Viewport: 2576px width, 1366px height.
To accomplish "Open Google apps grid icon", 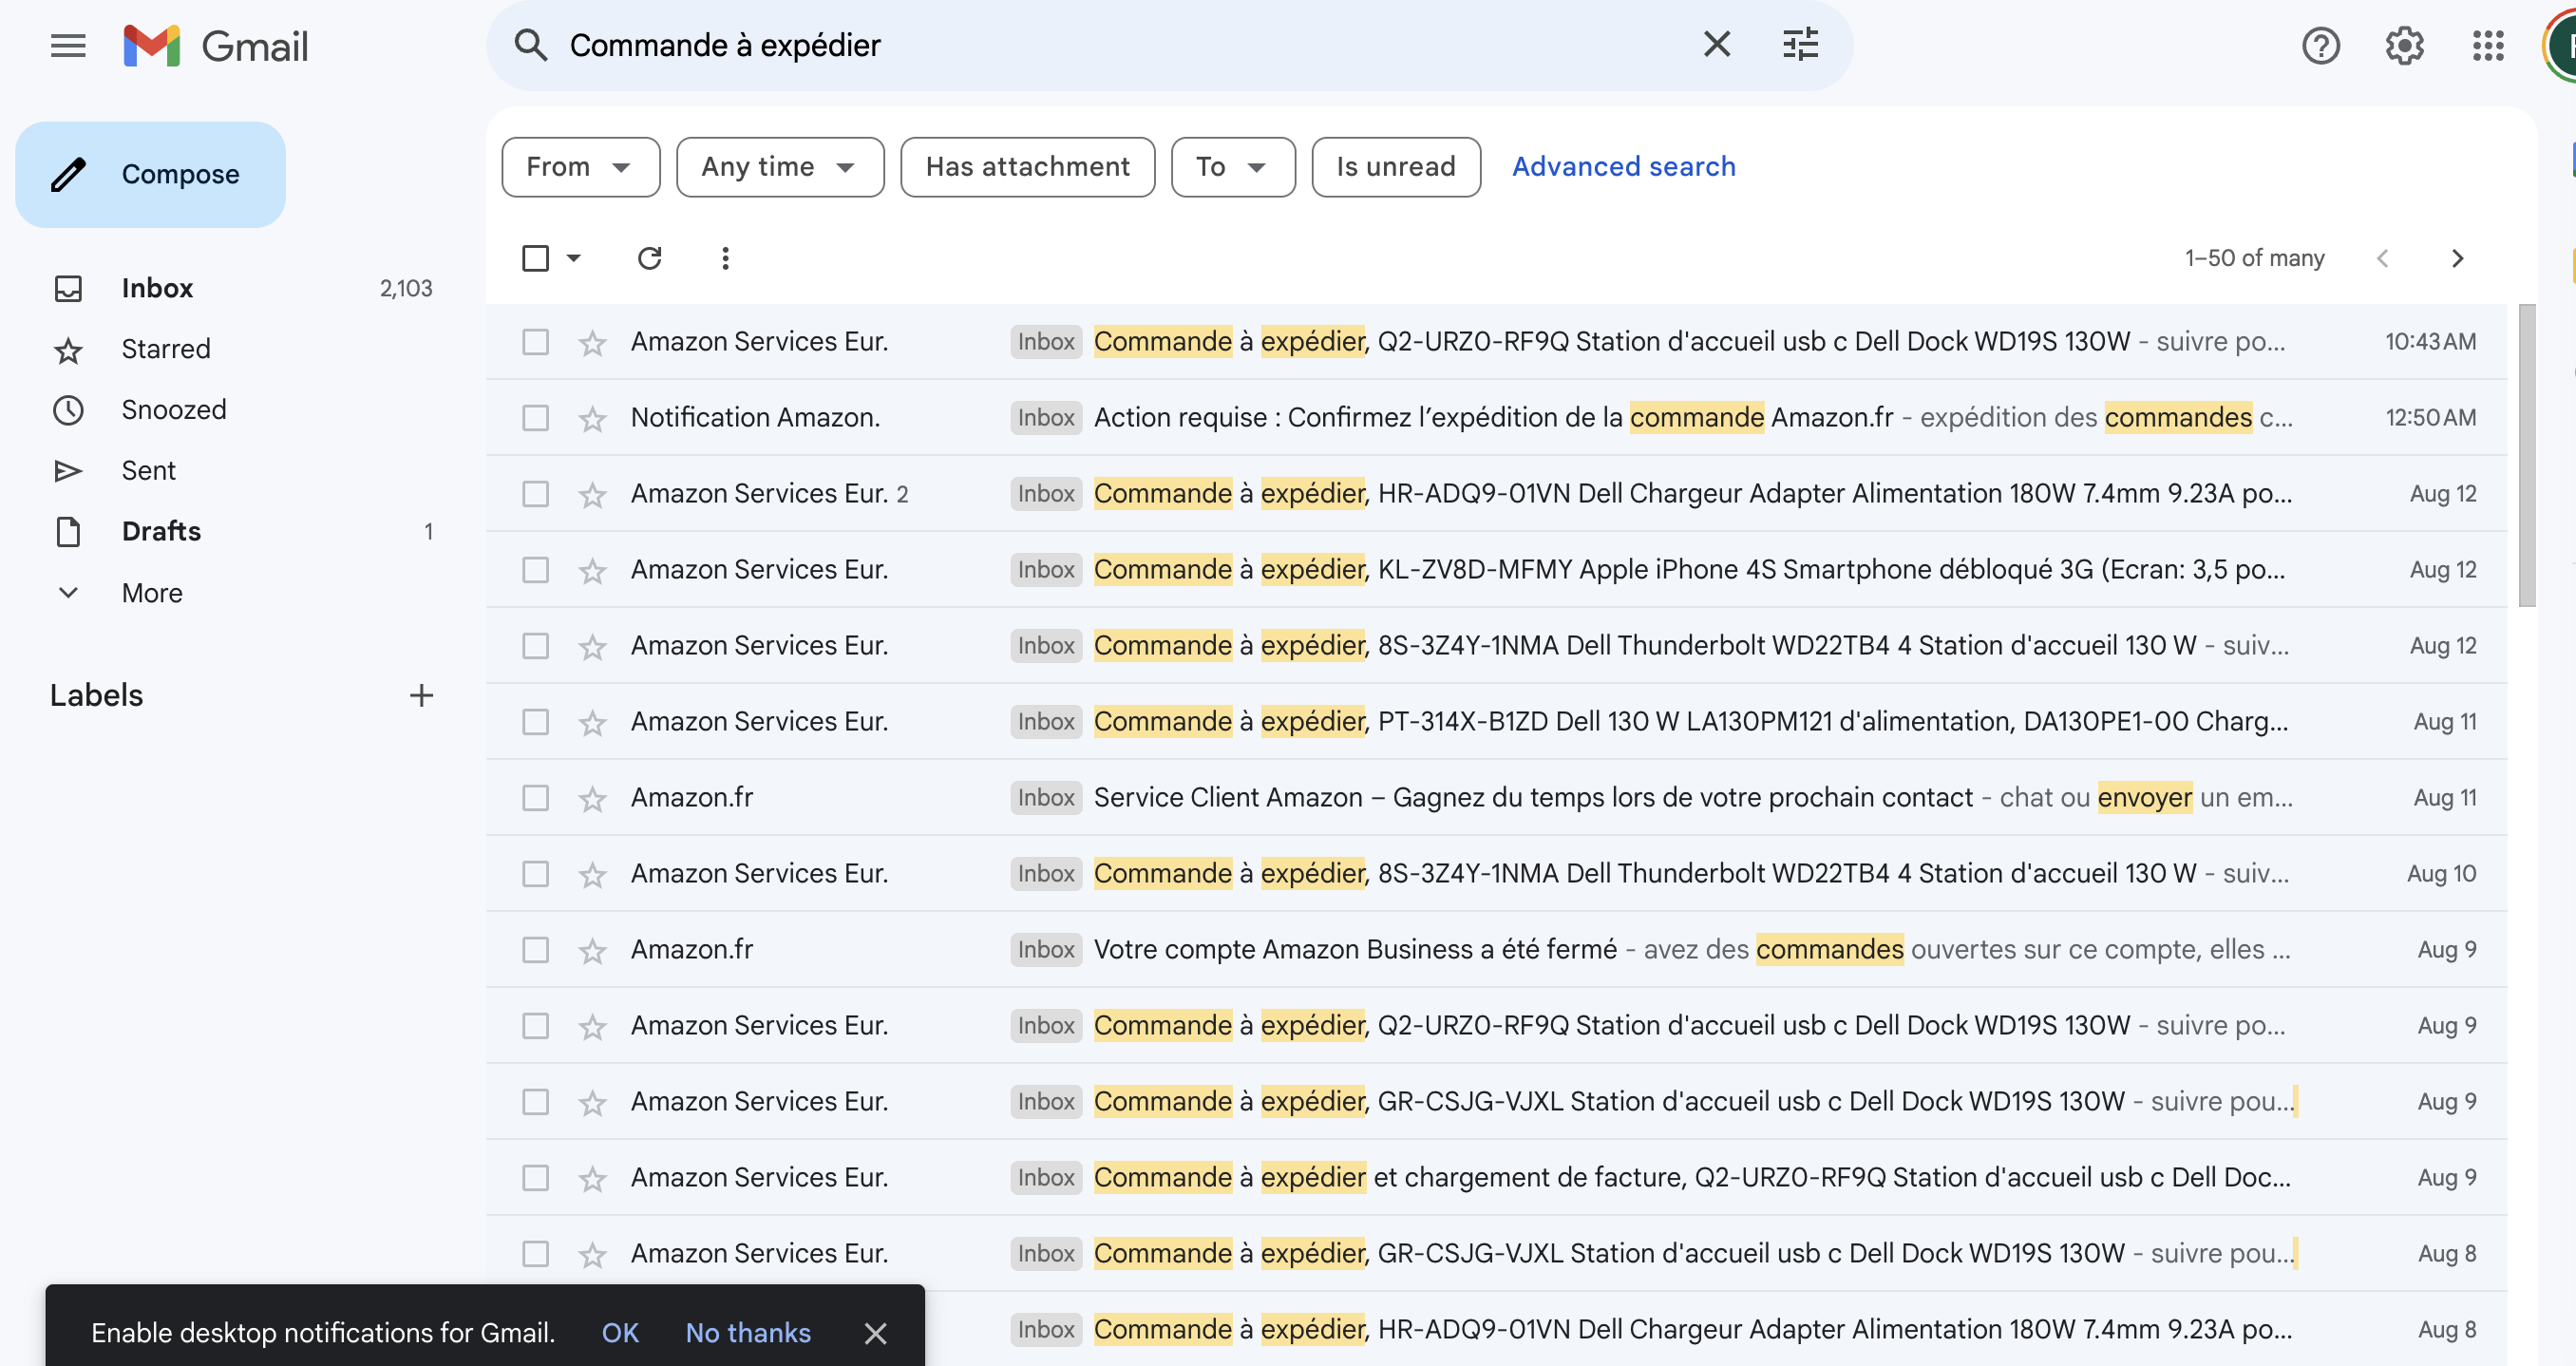I will click(x=2488, y=46).
